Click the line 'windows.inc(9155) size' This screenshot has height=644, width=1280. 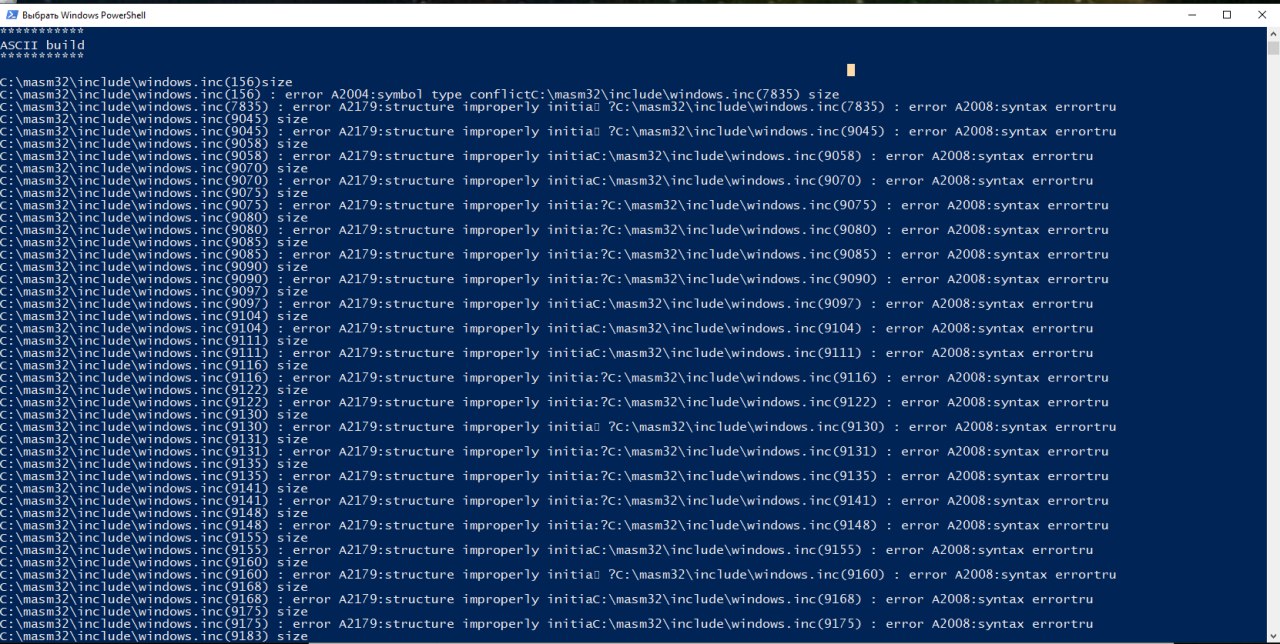pos(154,537)
